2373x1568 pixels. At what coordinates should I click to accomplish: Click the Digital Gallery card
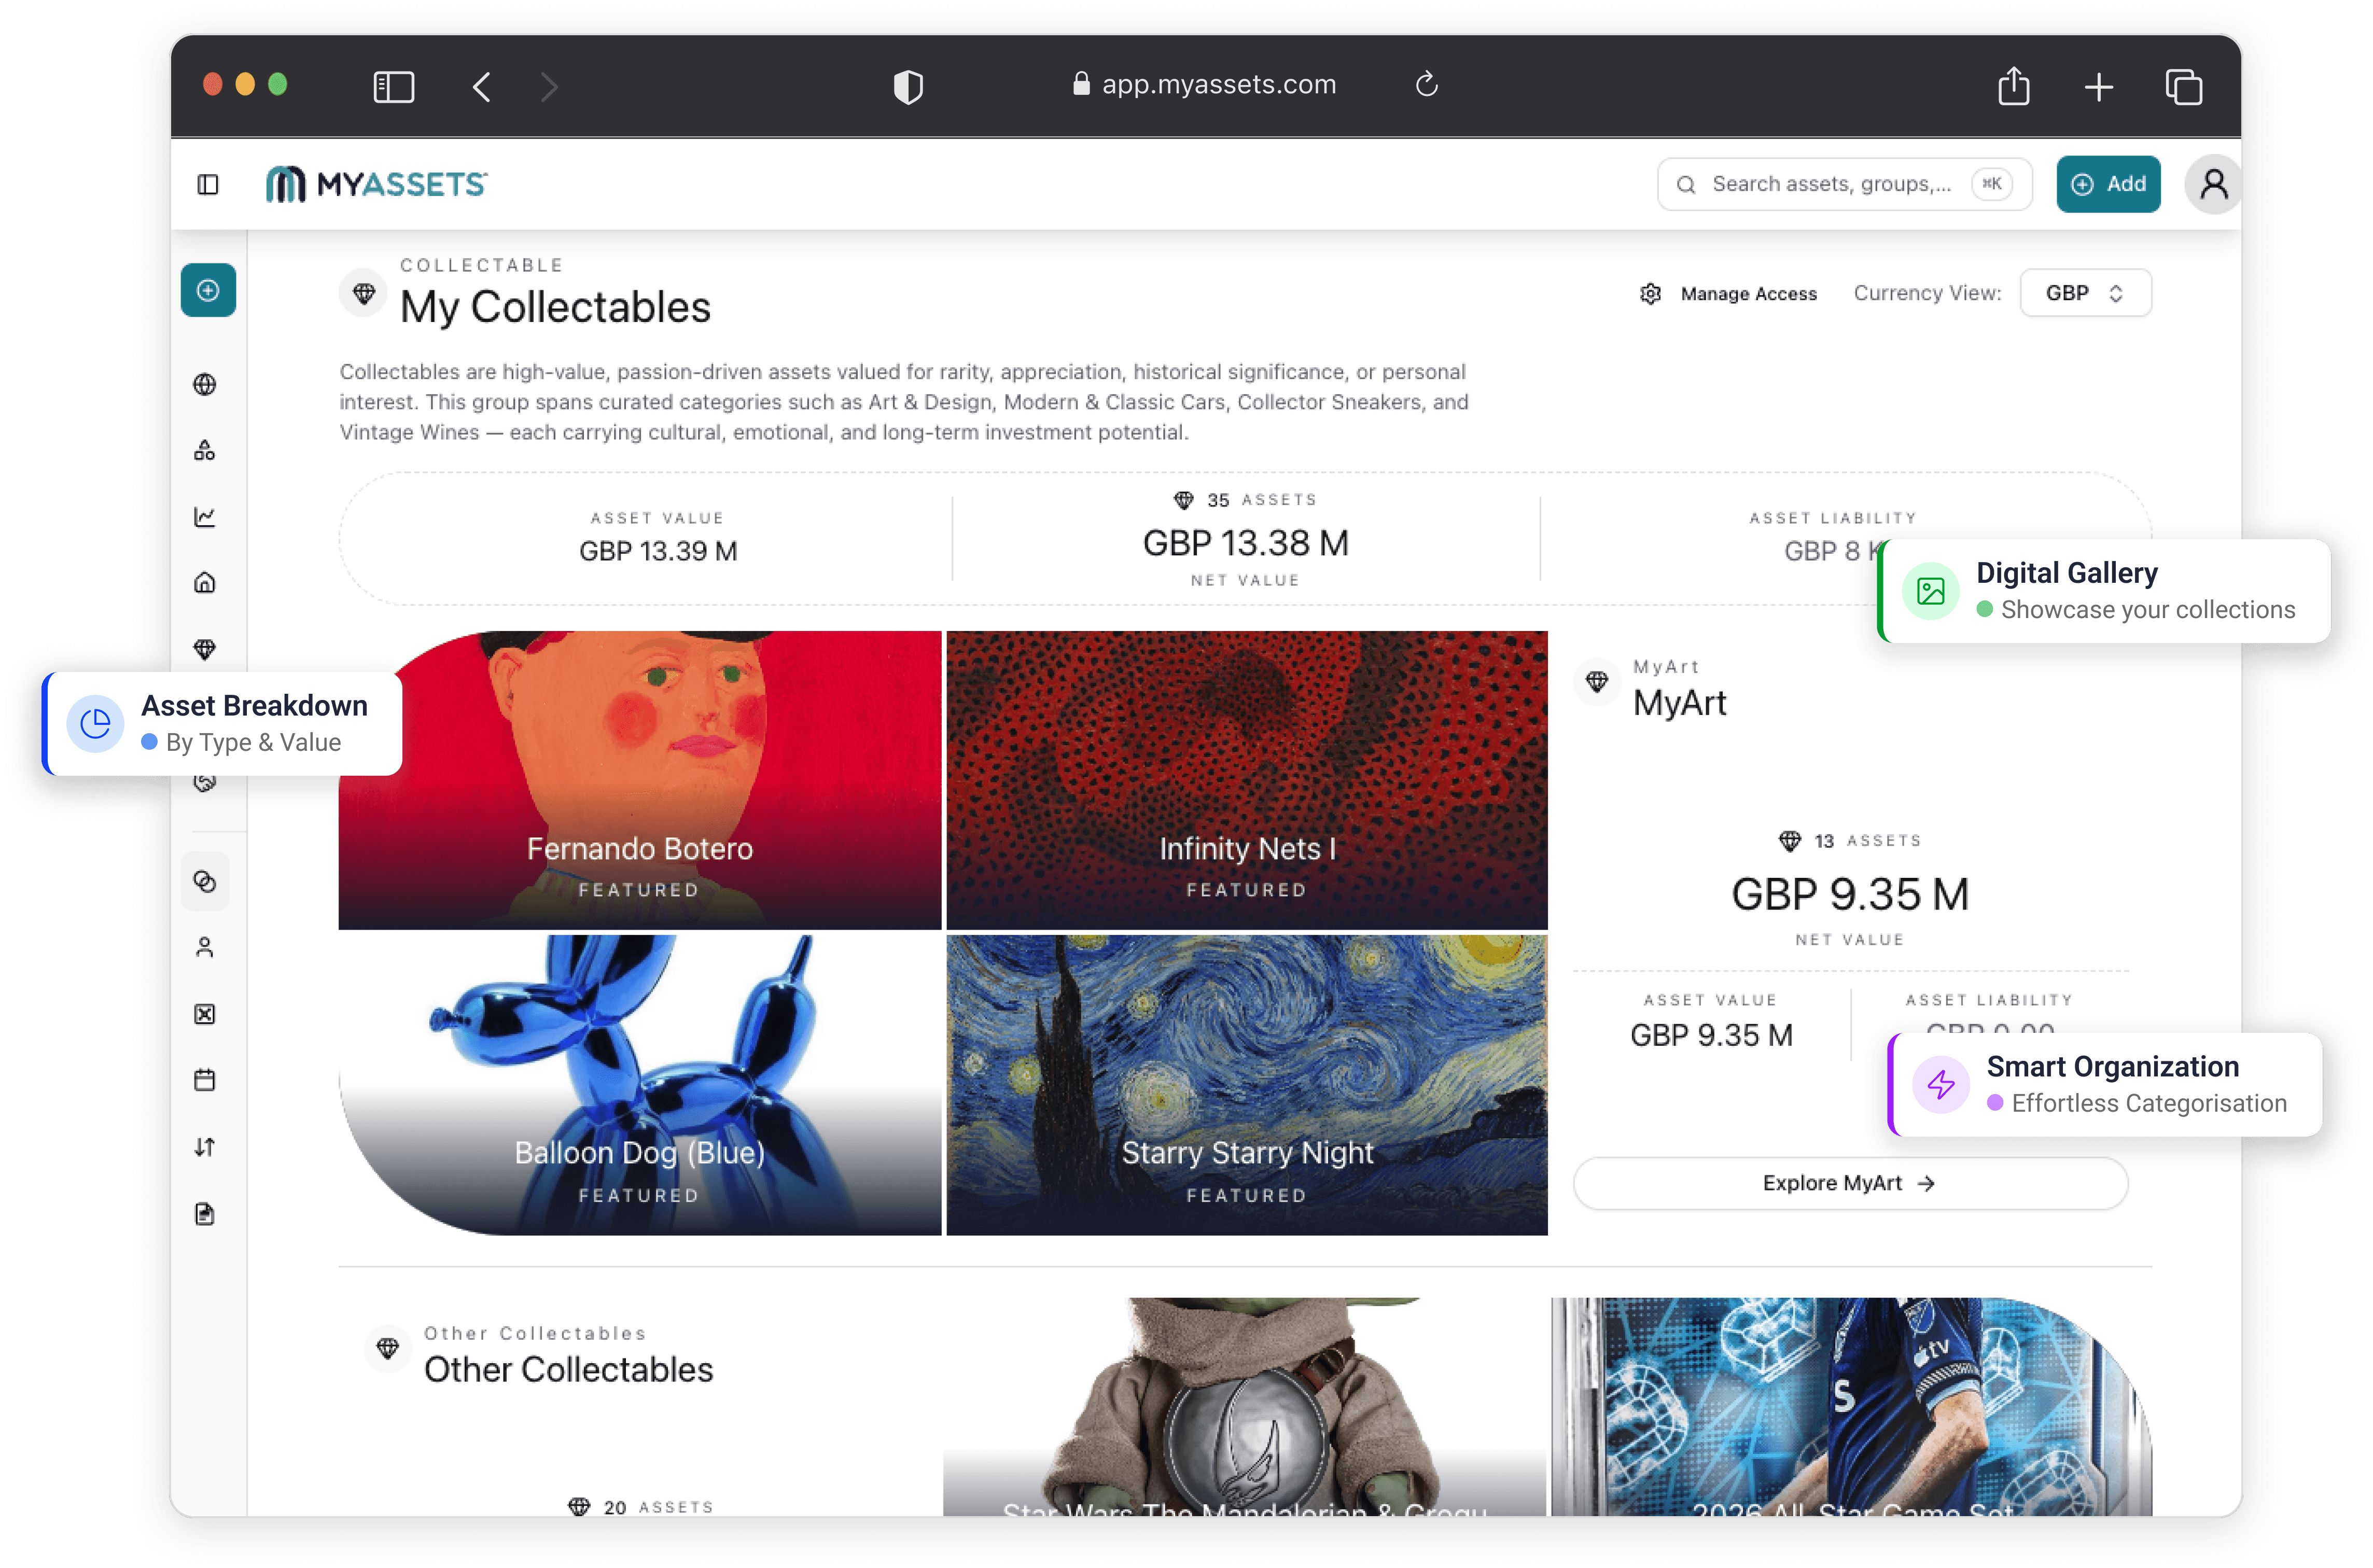(2104, 591)
